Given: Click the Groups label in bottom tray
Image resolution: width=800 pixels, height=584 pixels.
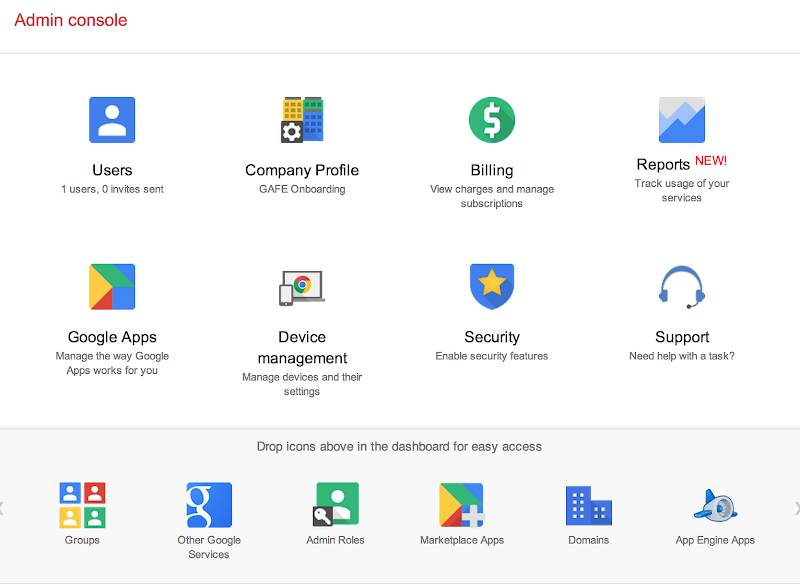Looking at the screenshot, I should pyautogui.click(x=82, y=540).
